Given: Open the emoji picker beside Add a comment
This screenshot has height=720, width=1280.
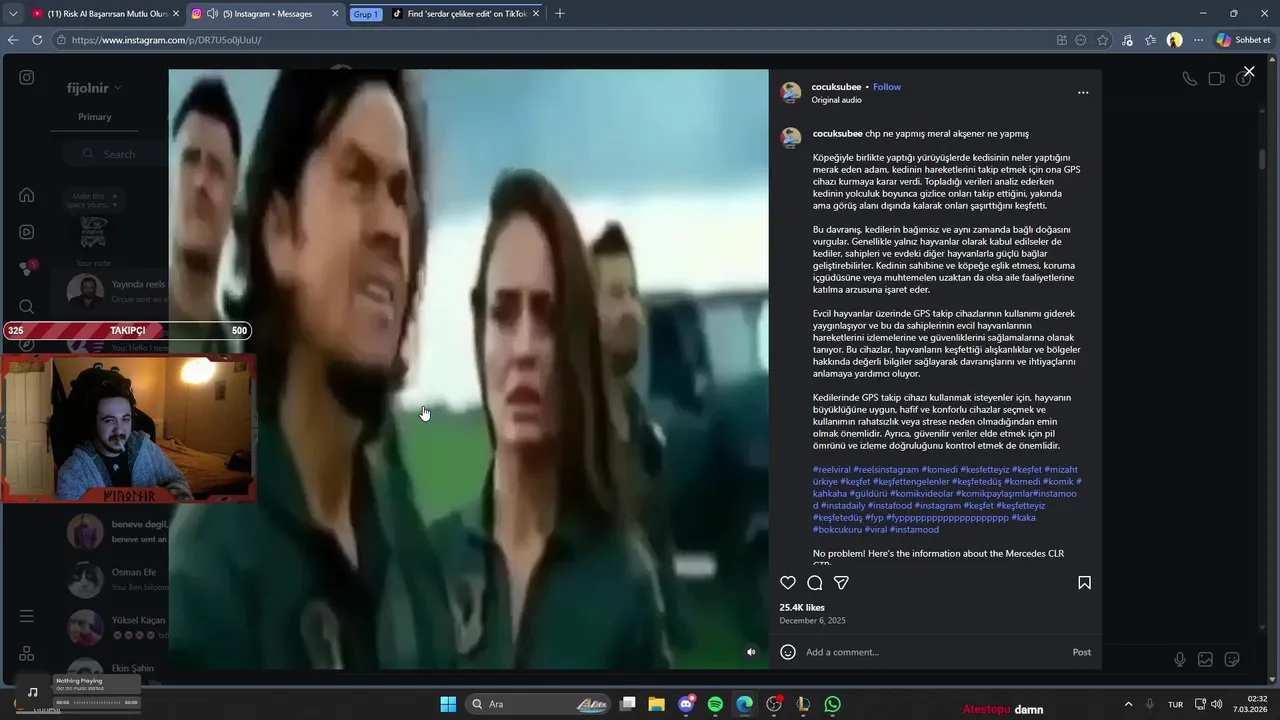Looking at the screenshot, I should pos(788,652).
